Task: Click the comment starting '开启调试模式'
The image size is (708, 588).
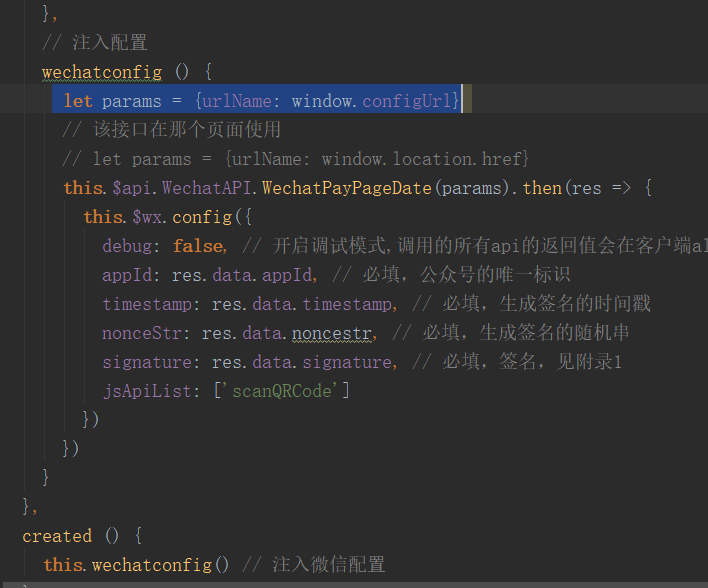Action: click(490, 246)
